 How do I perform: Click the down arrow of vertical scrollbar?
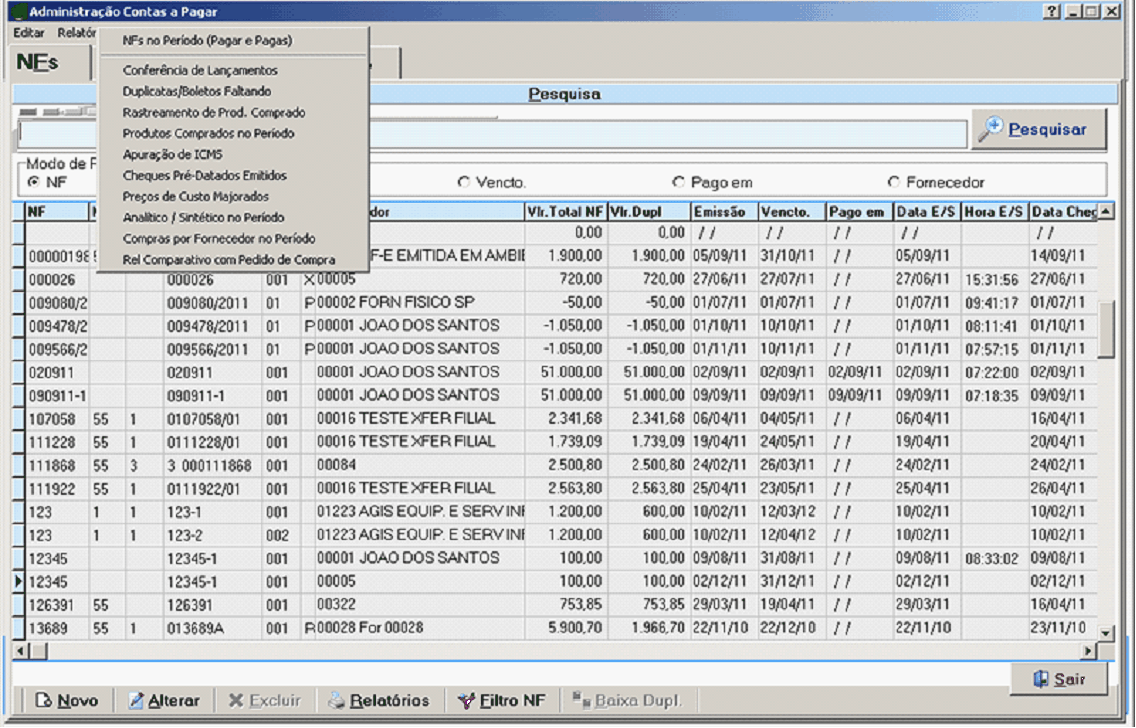(1105, 633)
